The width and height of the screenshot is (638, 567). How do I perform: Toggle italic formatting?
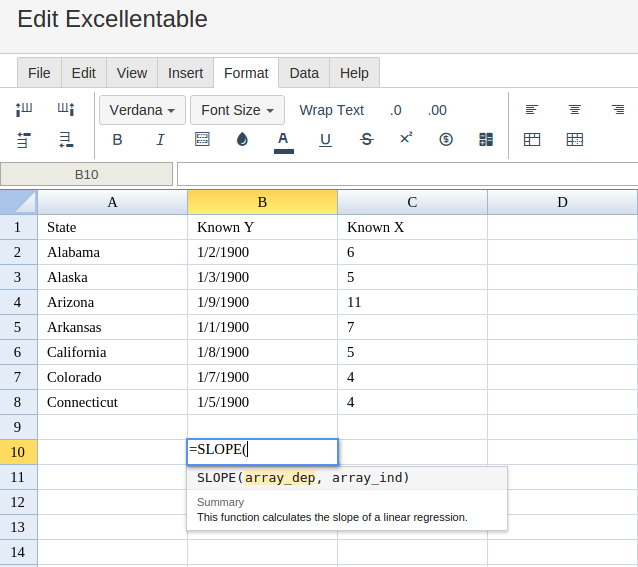click(160, 140)
